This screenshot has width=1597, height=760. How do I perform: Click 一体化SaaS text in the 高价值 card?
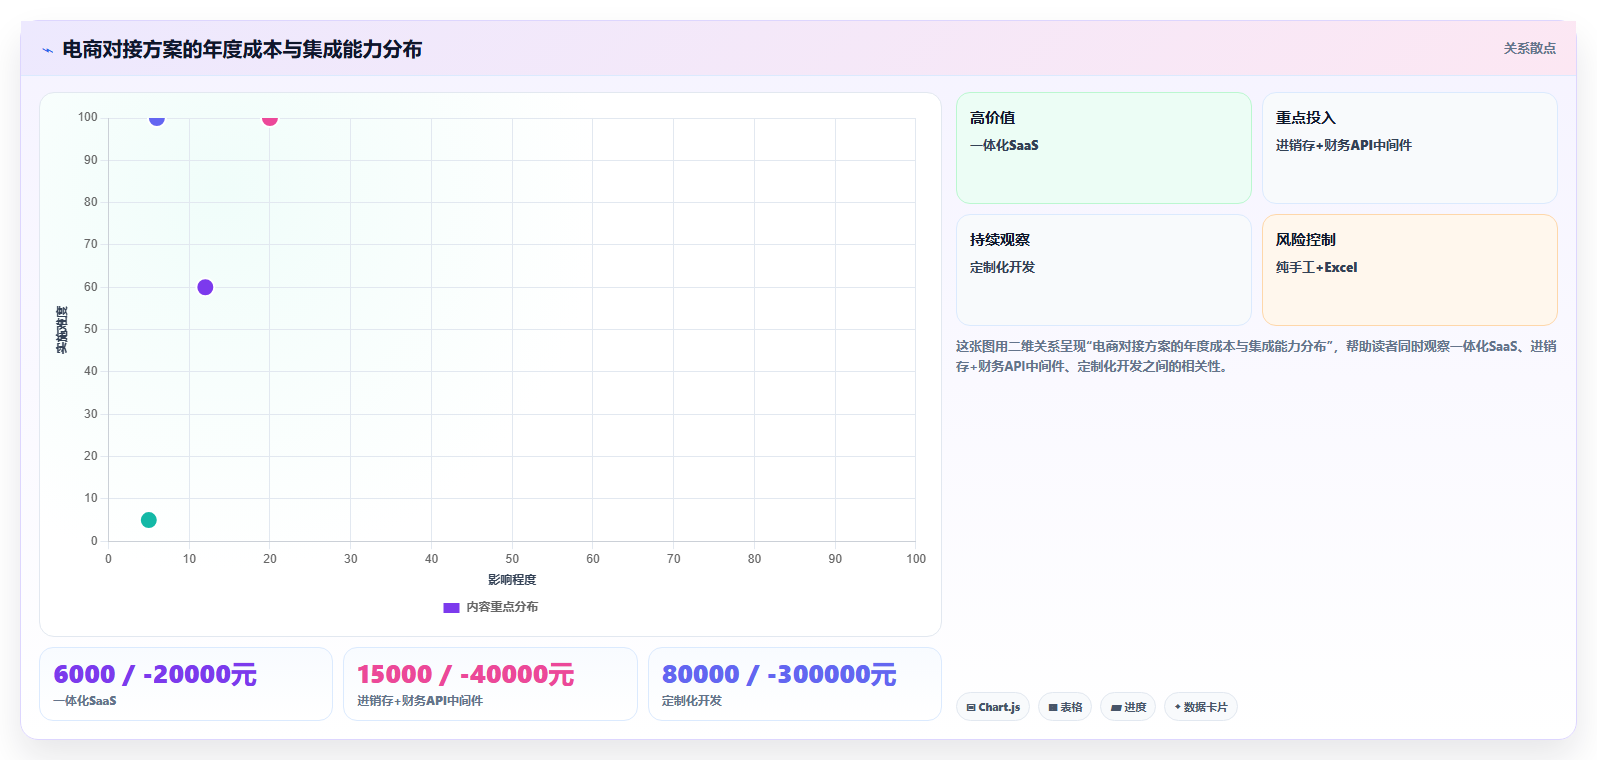[1004, 145]
